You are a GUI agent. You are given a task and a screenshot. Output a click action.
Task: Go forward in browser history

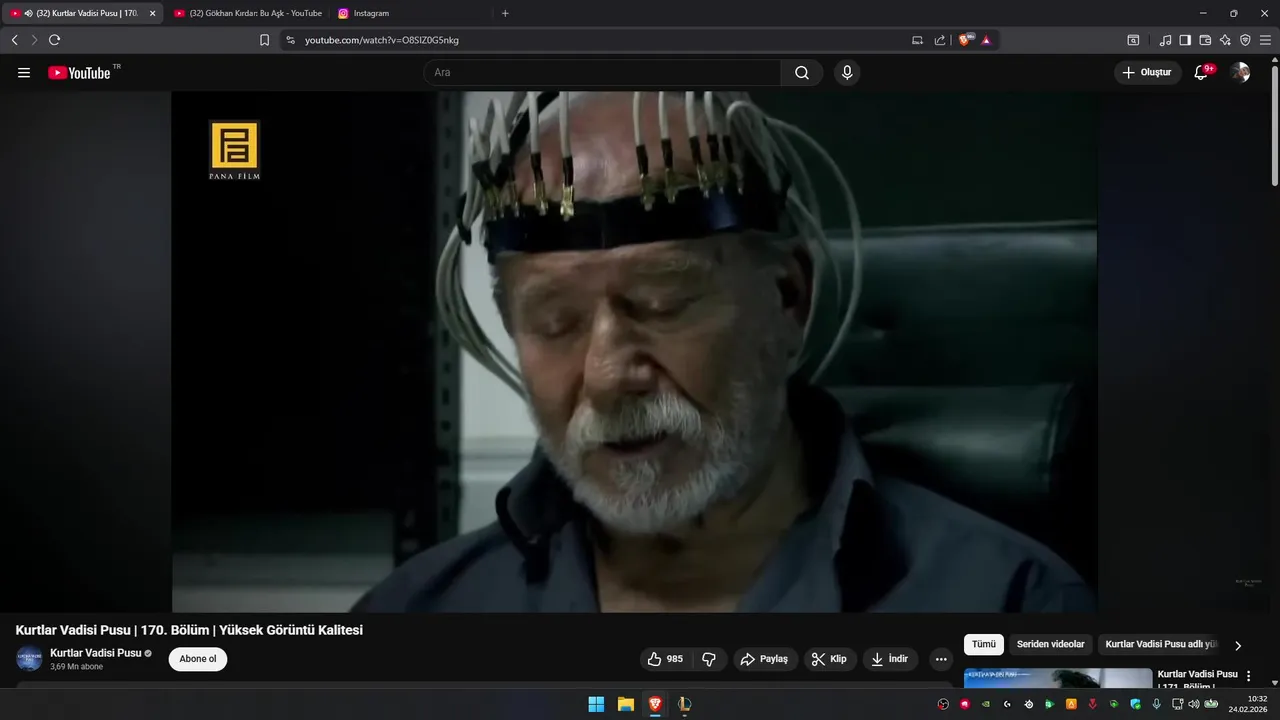pos(34,40)
